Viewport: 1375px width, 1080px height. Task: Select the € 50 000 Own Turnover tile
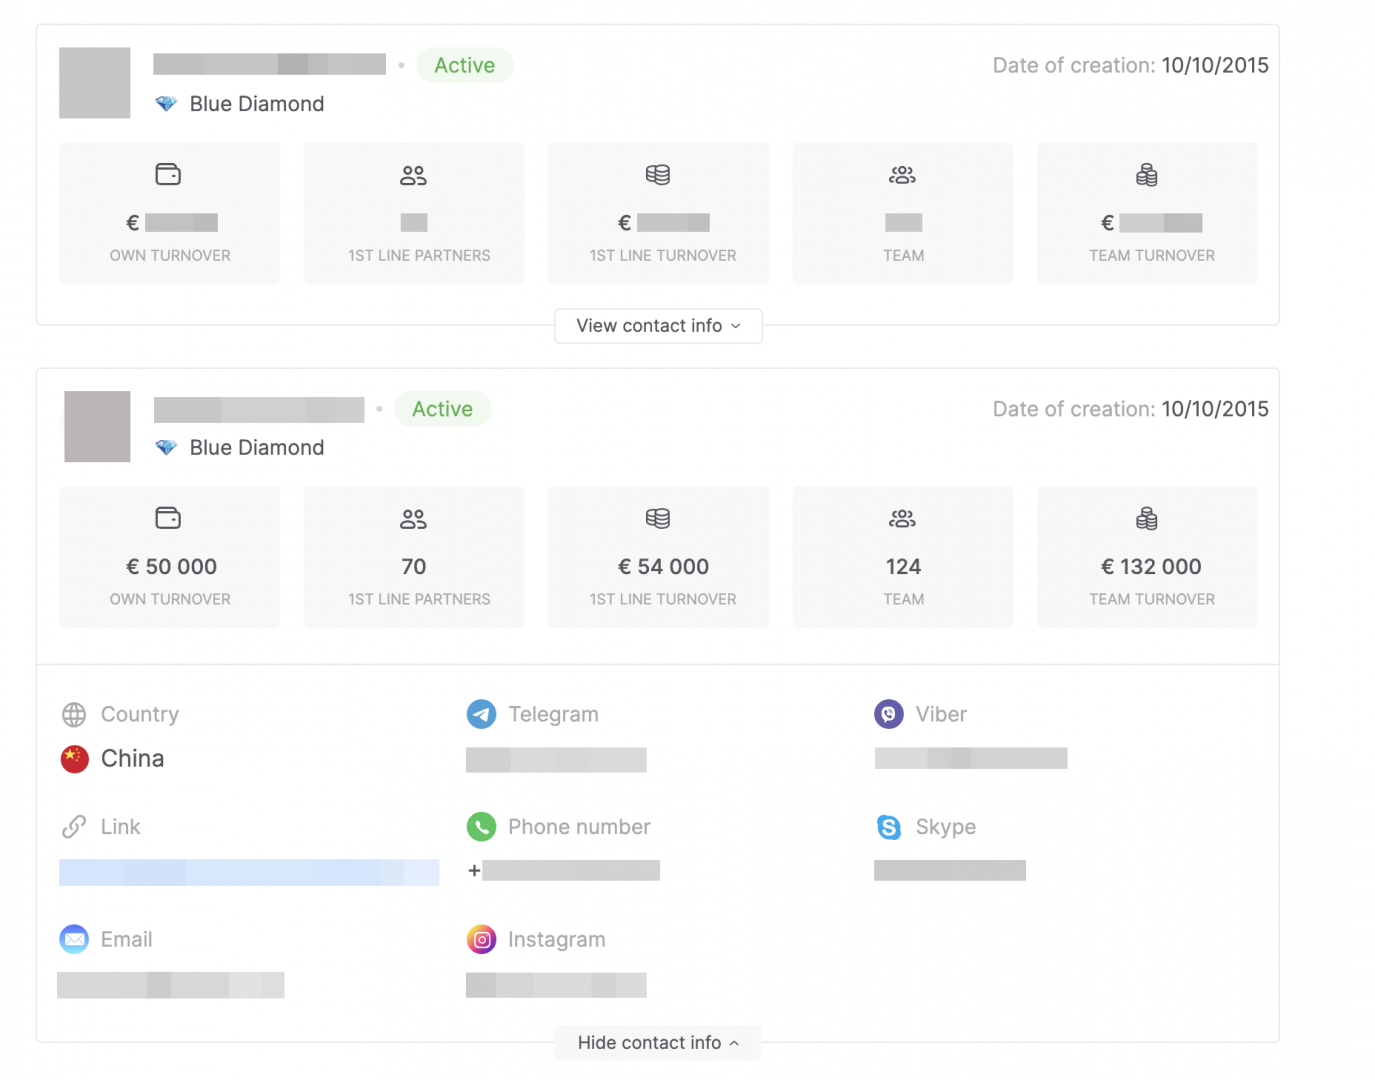point(170,557)
